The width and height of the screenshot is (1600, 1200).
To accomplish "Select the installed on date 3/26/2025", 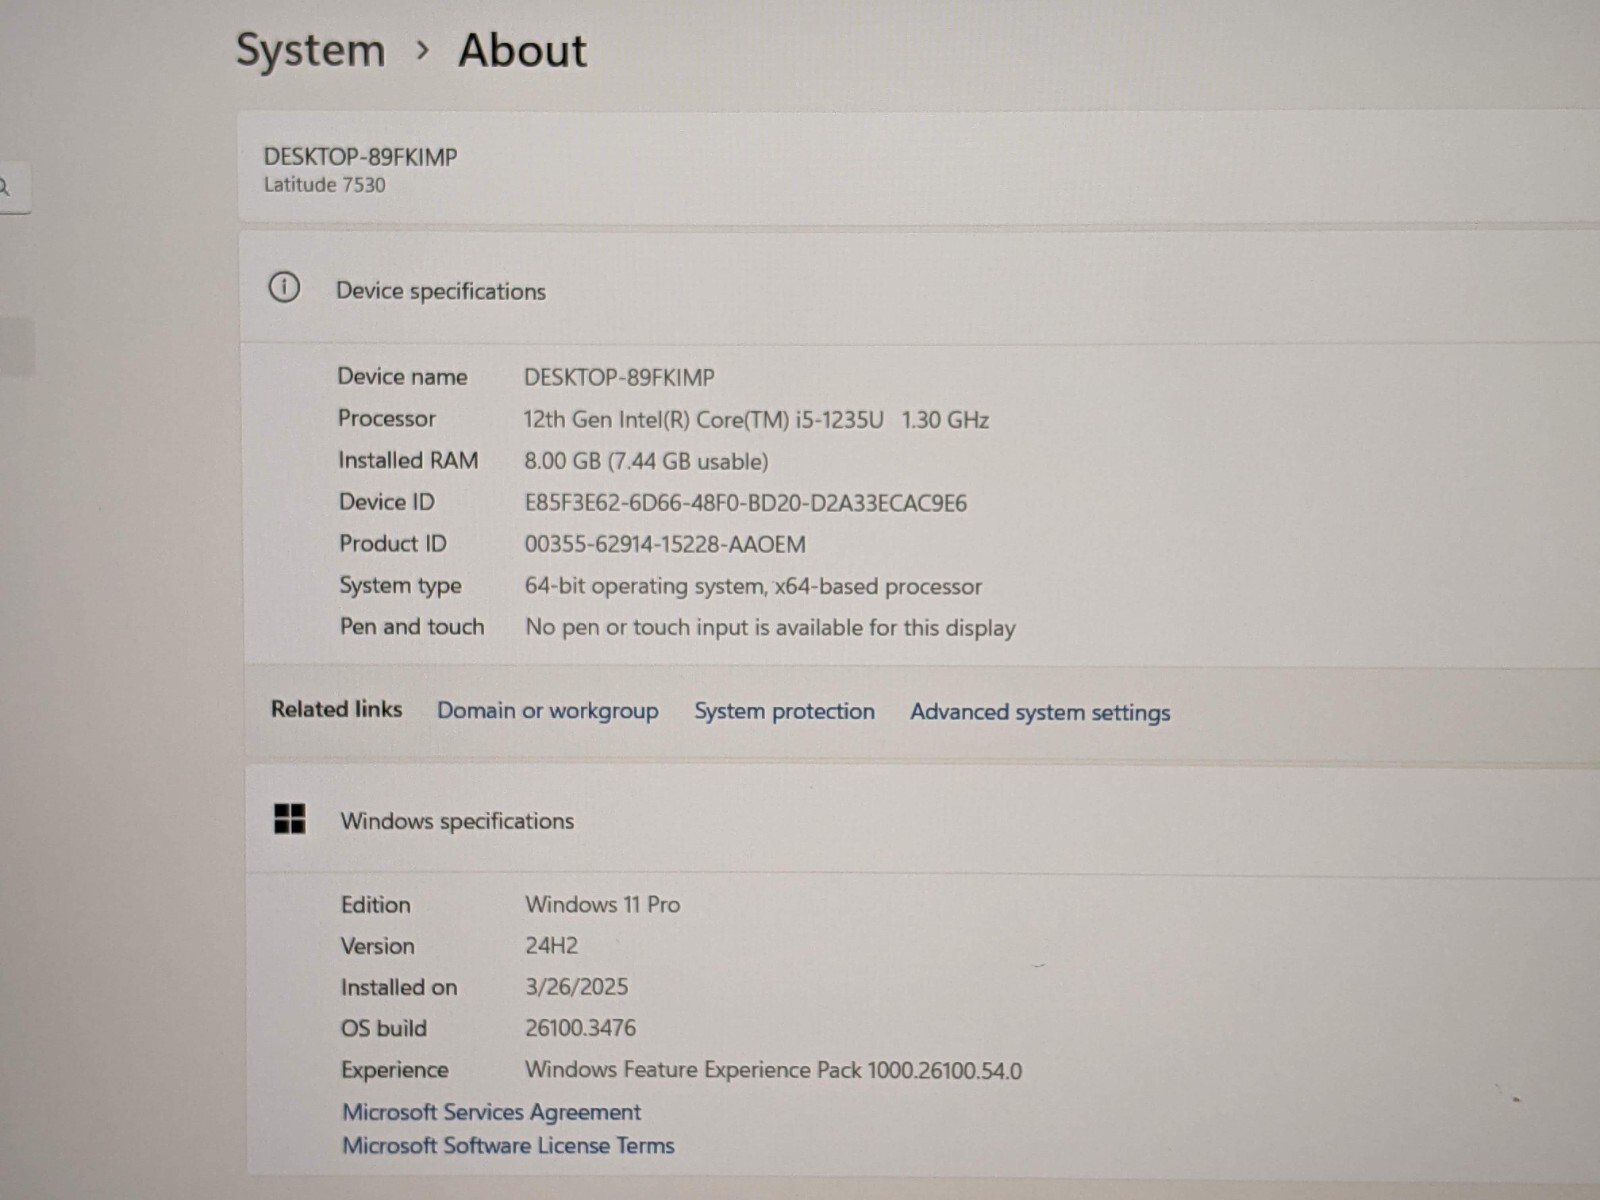I will click(576, 987).
